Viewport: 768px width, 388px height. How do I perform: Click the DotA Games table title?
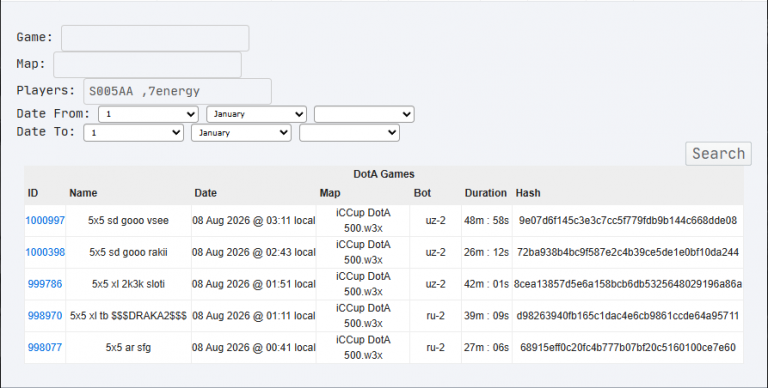[x=384, y=174]
